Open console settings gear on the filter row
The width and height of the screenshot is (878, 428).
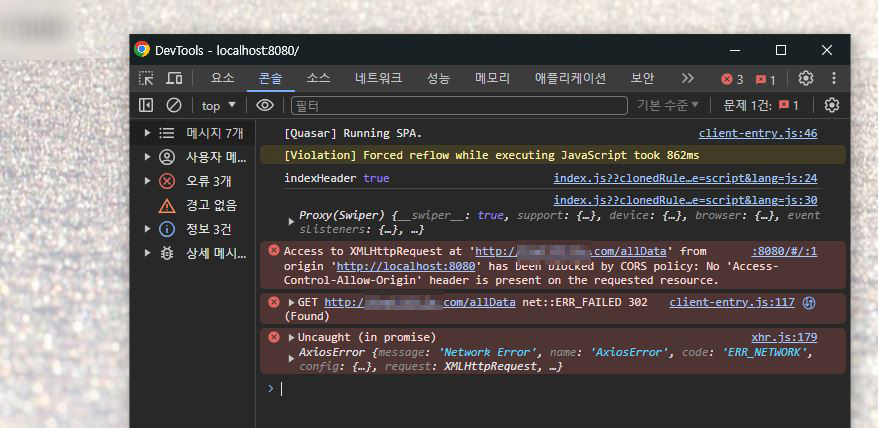click(x=832, y=105)
